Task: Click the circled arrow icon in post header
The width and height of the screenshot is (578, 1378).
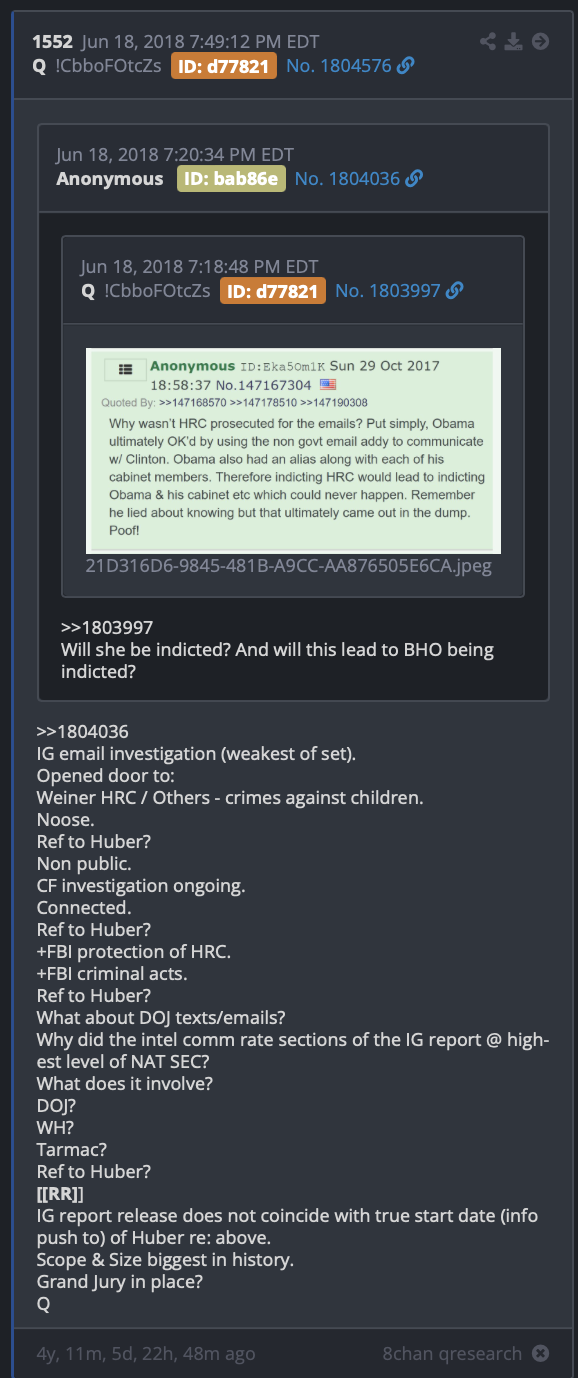Action: pos(540,41)
